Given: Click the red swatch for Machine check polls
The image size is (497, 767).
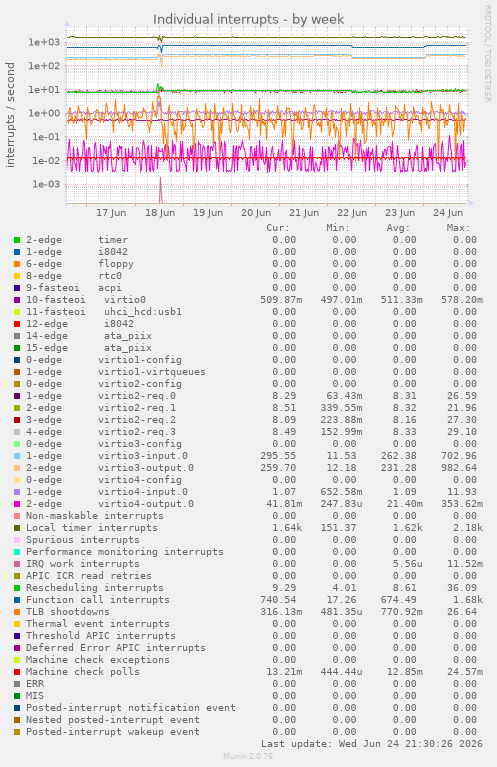Looking at the screenshot, I should 17,672.
